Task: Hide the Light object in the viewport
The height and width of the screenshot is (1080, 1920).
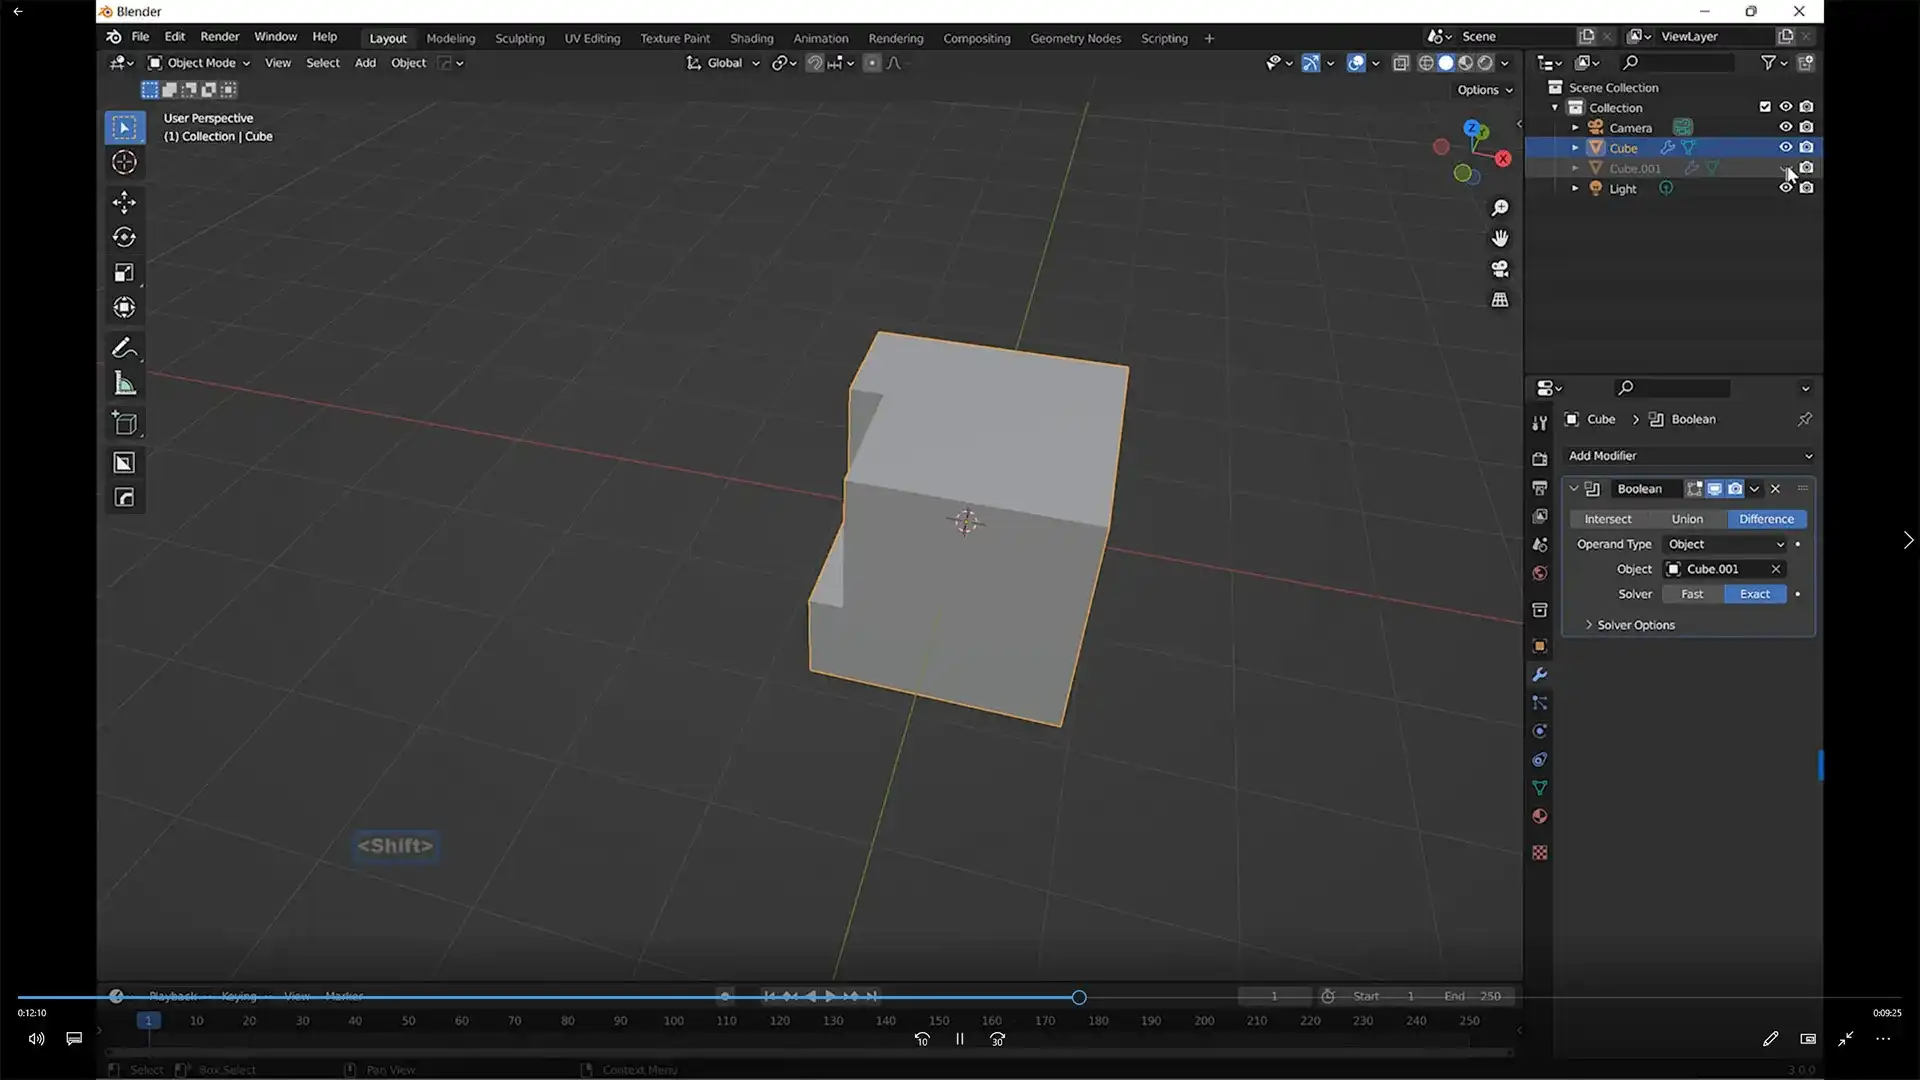Action: point(1787,188)
